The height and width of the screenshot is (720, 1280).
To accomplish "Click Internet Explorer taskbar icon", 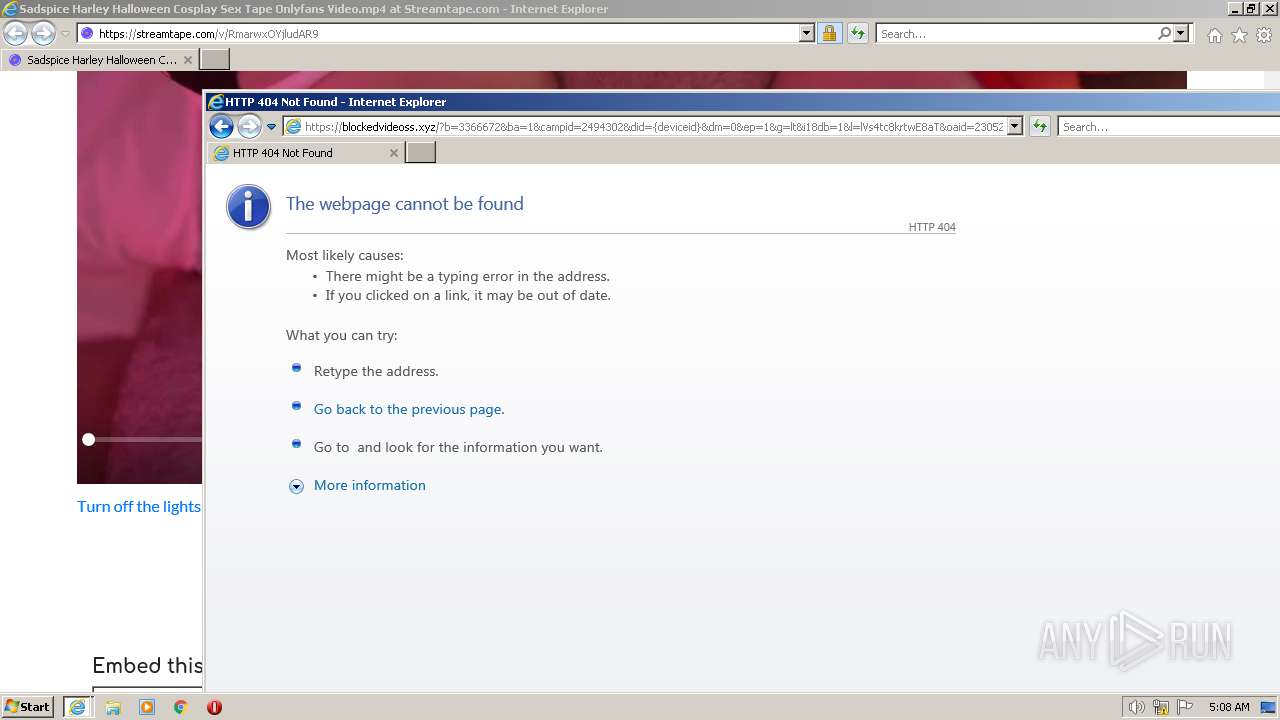I will pos(77,707).
